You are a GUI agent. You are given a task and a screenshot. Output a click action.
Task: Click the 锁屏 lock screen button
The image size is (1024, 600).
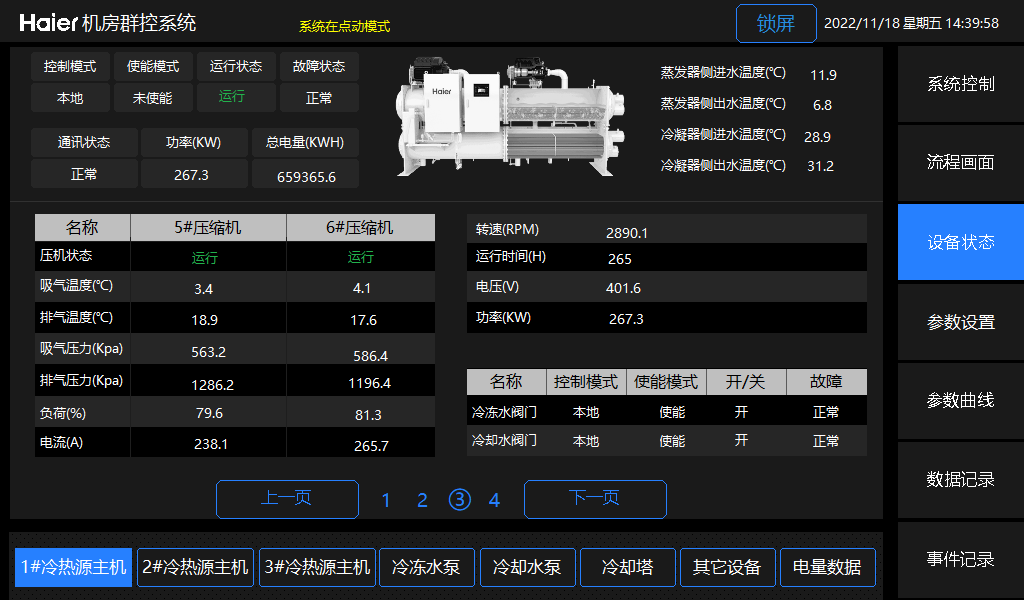coord(776,24)
